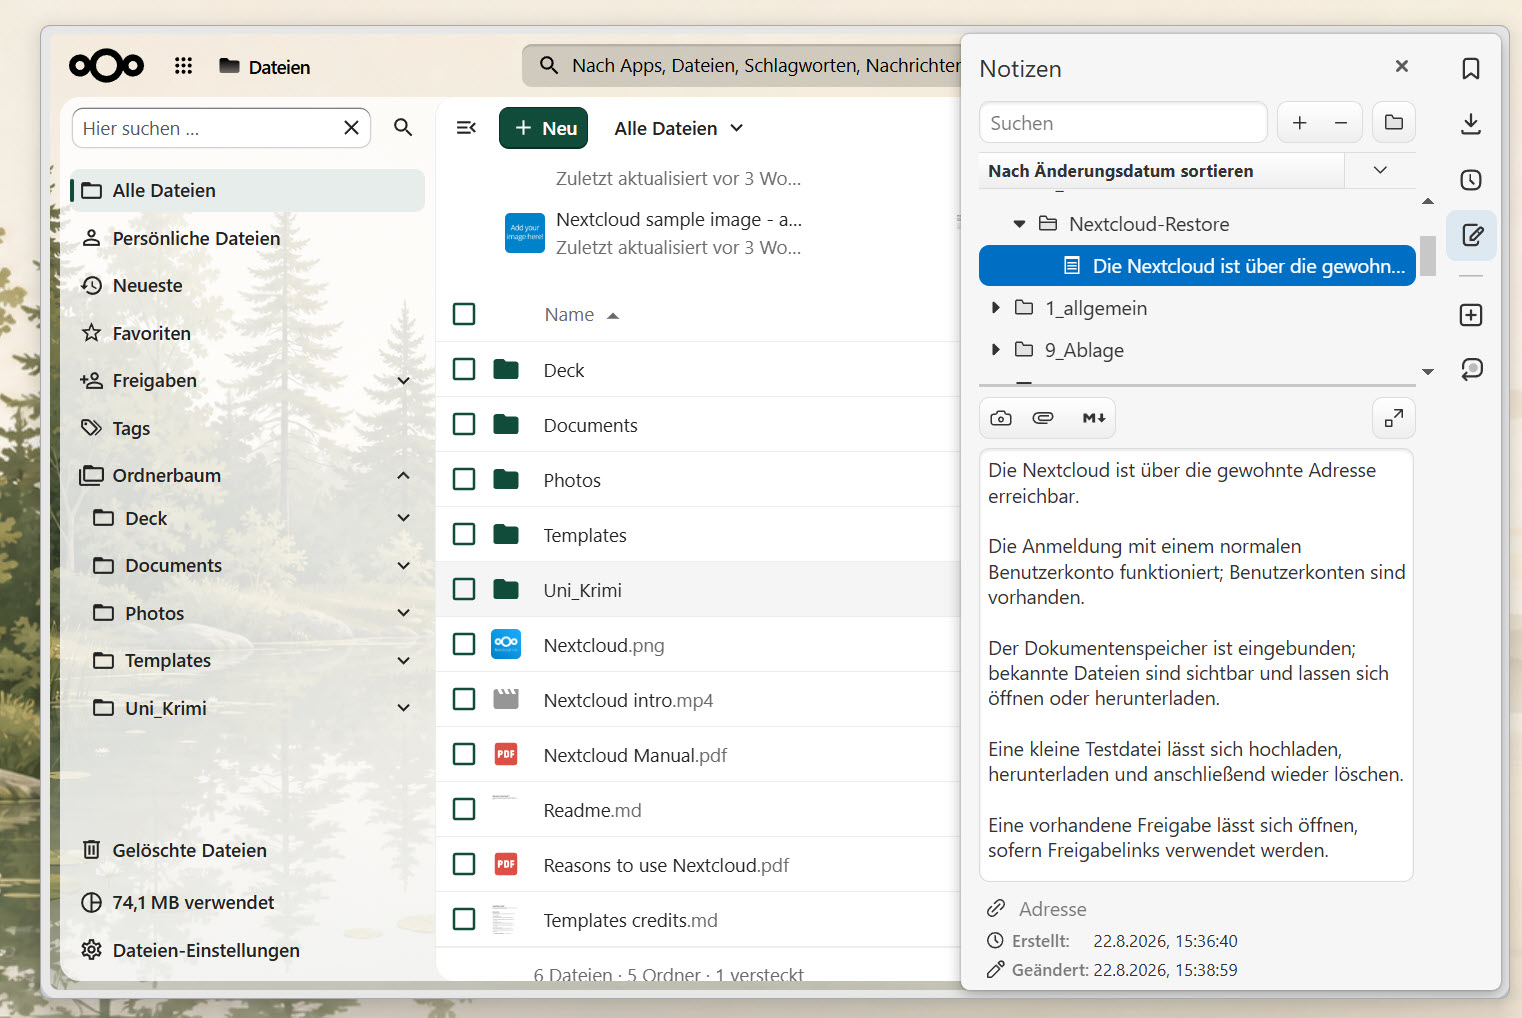Click the minus button in Notizen
The height and width of the screenshot is (1018, 1522).
[x=1341, y=123]
